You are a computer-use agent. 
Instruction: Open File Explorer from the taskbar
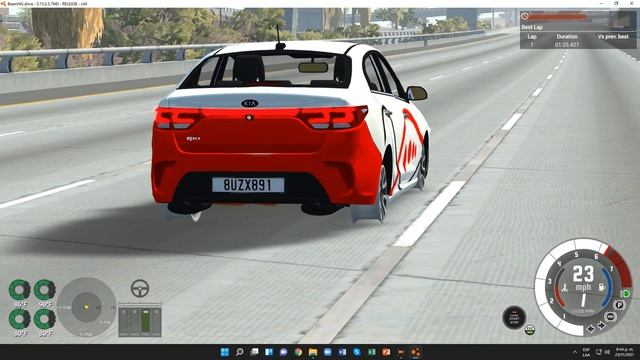[x=313, y=352]
